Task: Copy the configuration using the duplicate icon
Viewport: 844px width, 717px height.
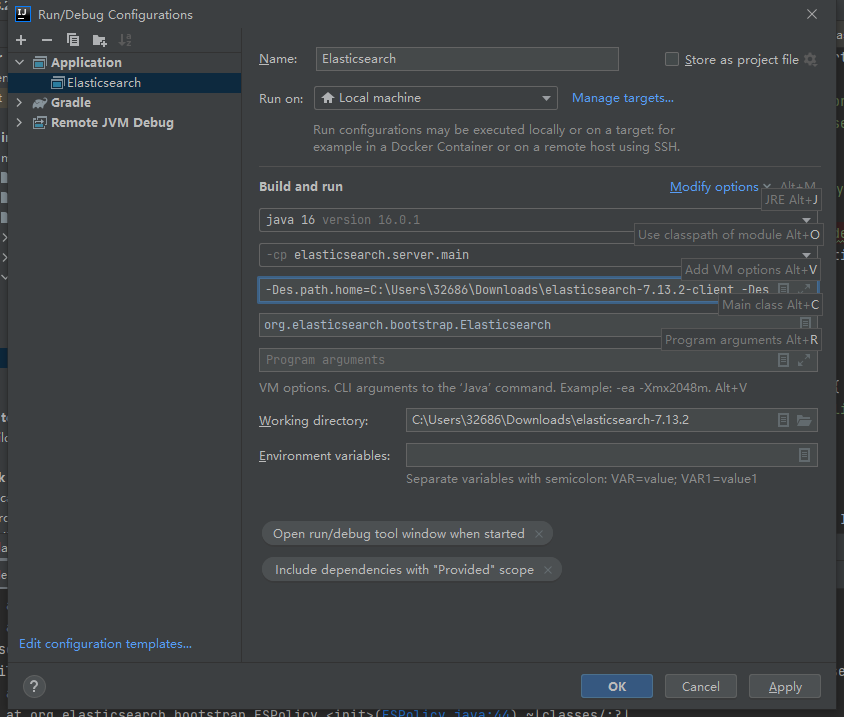Action: (x=72, y=40)
